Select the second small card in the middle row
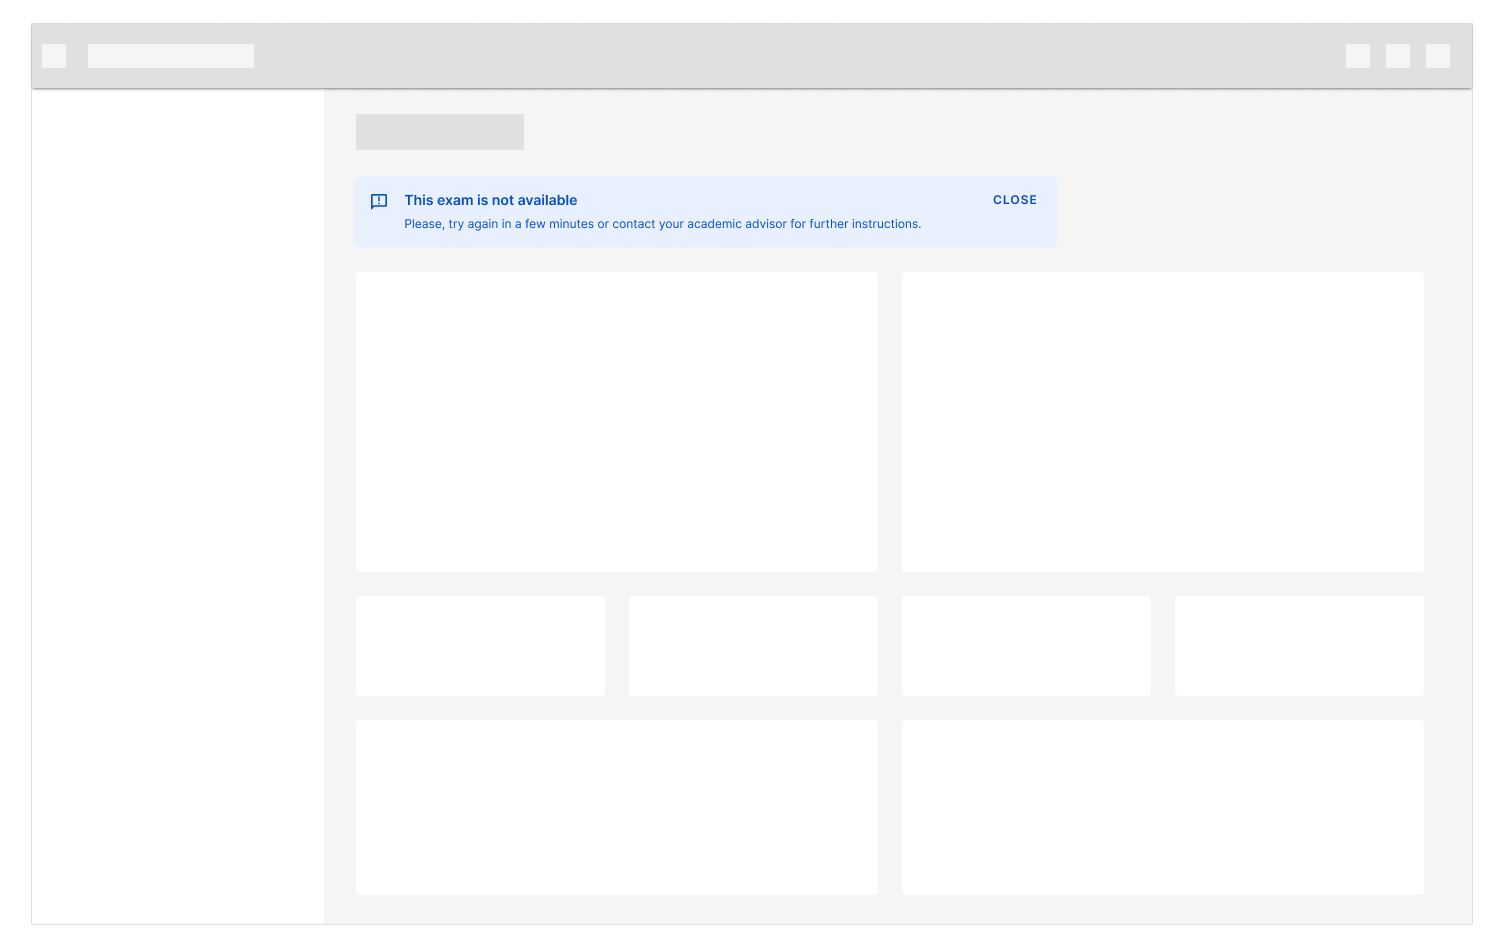Viewport: 1504px width, 948px height. [x=753, y=646]
